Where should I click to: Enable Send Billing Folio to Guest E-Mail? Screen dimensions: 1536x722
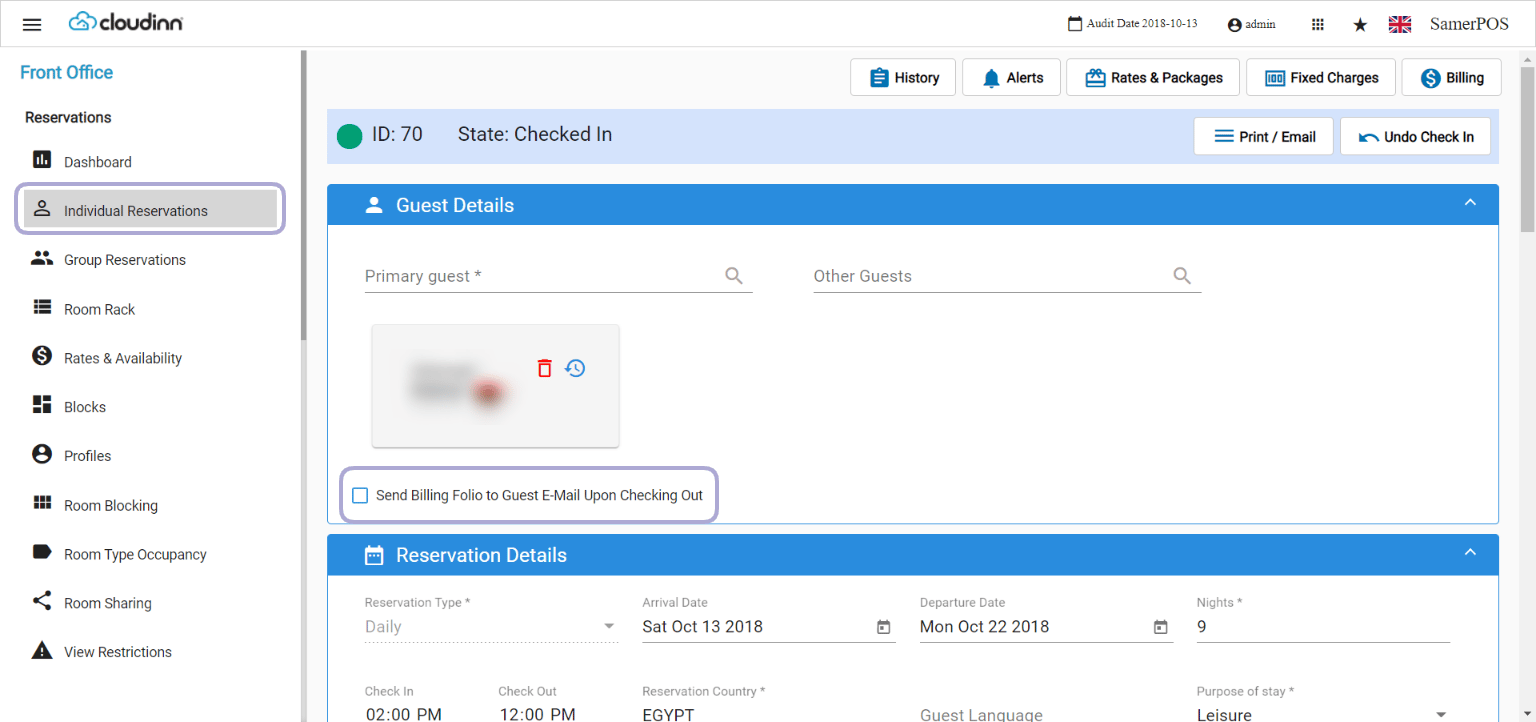(360, 495)
